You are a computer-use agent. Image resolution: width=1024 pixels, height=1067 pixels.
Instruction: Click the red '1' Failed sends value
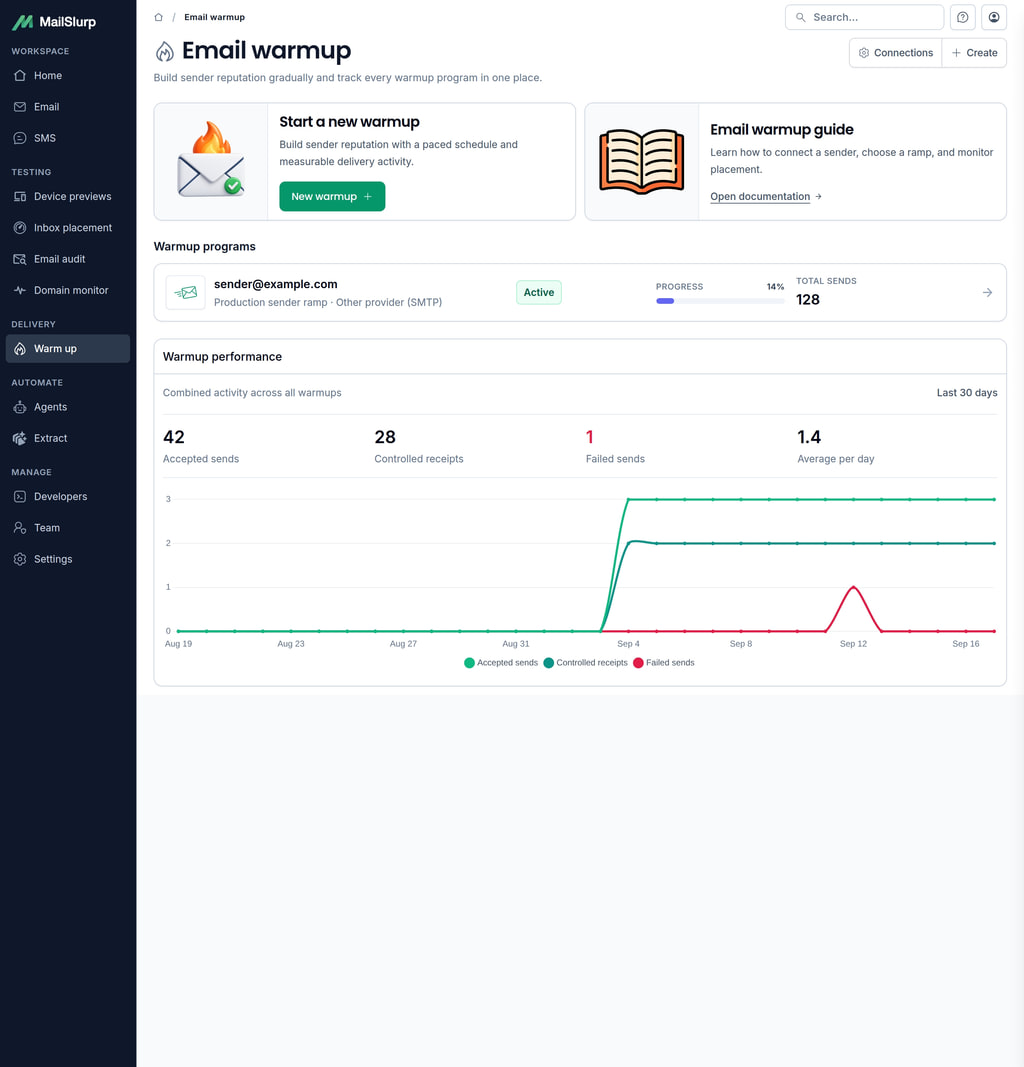589,437
